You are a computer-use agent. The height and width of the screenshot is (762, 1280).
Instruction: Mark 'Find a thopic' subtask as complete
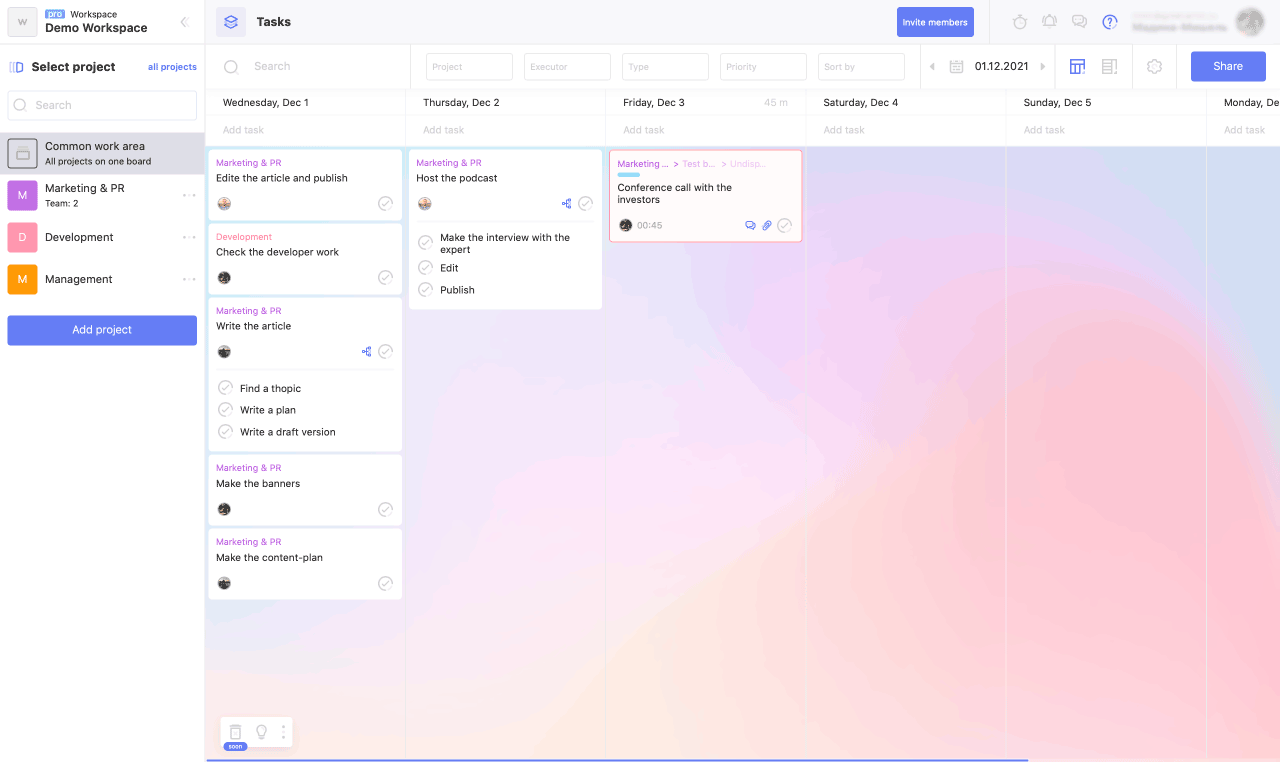coord(226,388)
